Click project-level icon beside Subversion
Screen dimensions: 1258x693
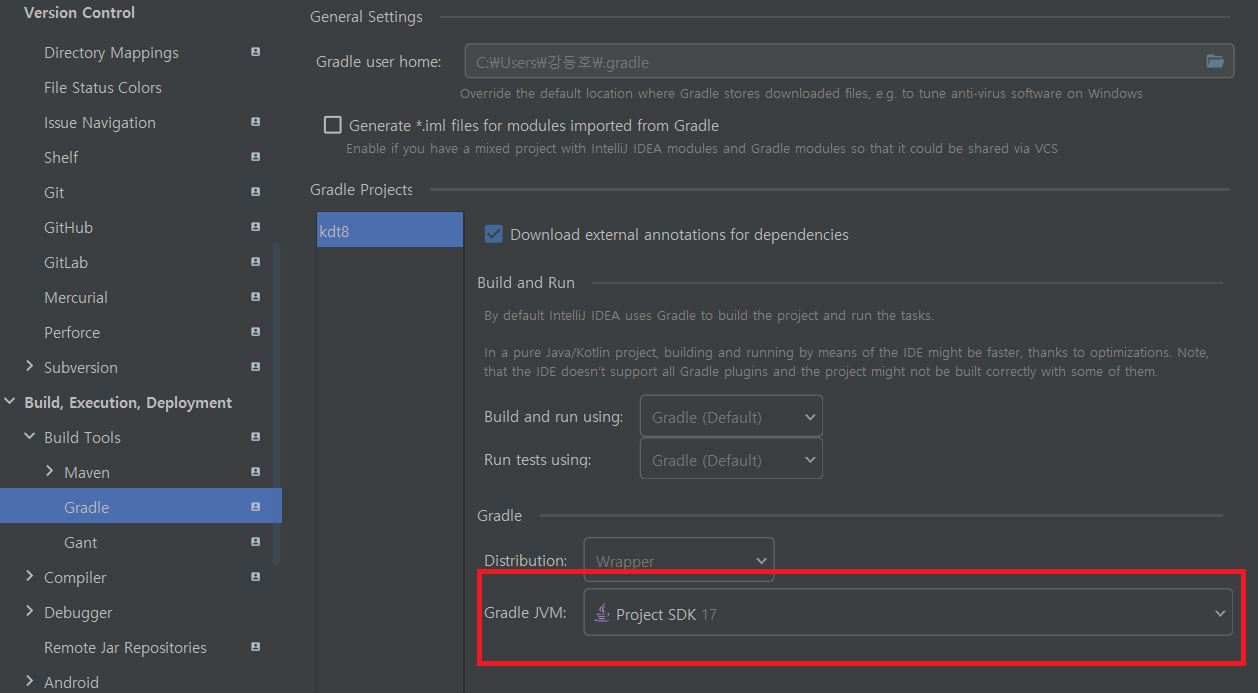tap(256, 367)
